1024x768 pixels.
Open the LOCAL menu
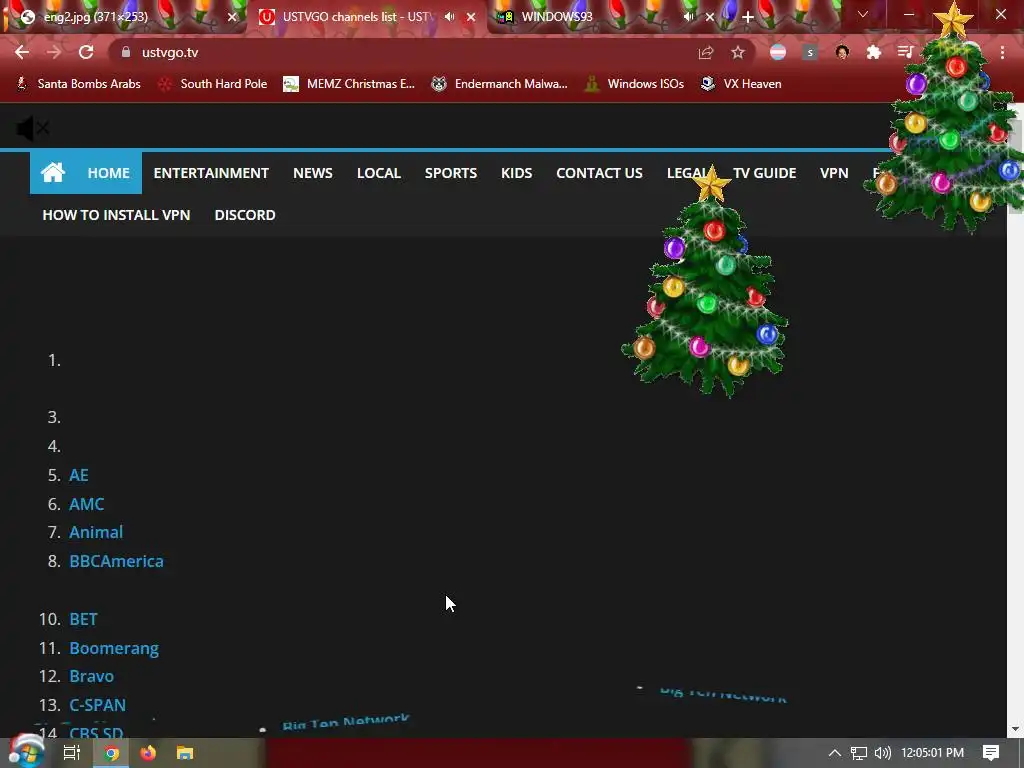click(379, 173)
